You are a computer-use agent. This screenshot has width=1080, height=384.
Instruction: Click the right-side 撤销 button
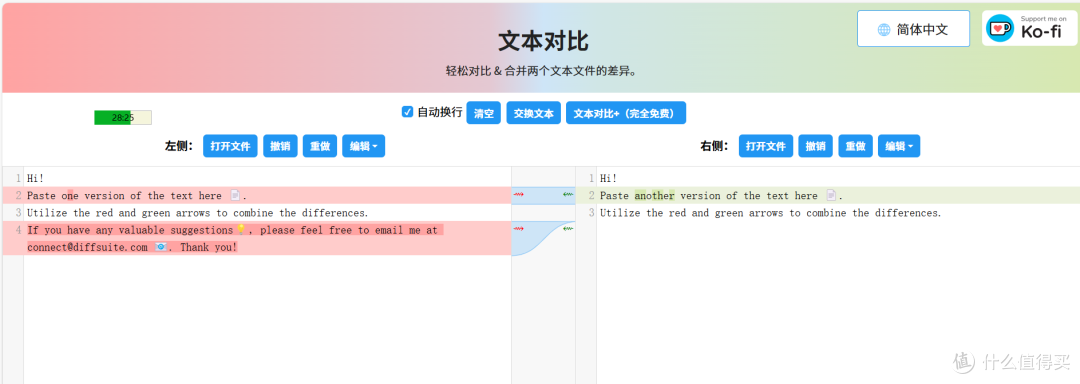(x=816, y=146)
